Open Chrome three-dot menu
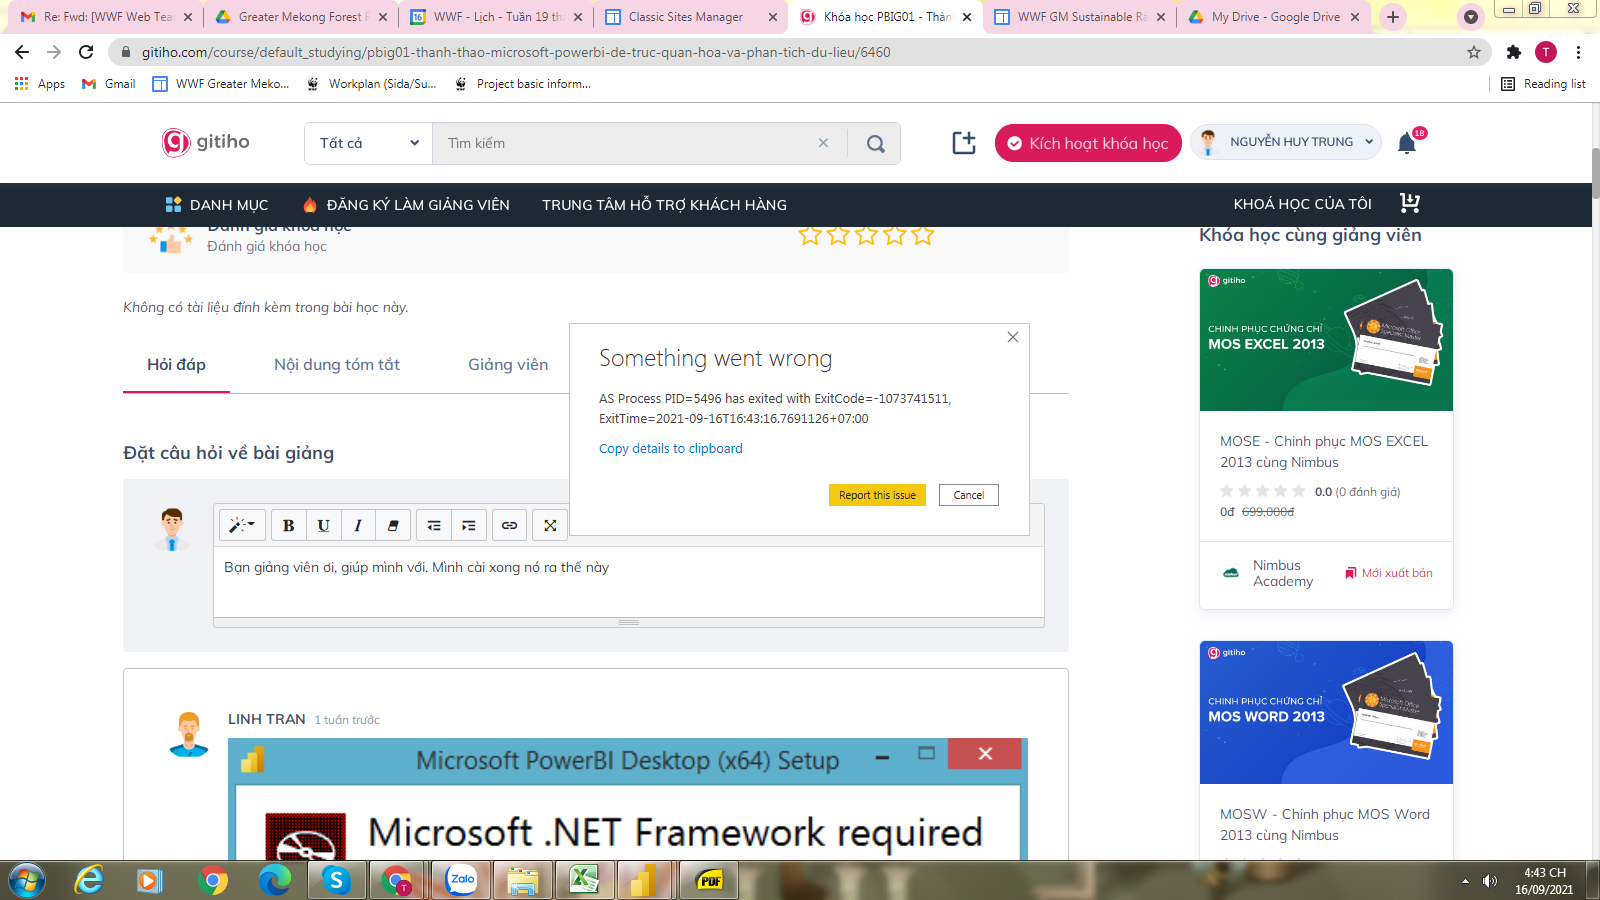 coord(1578,52)
